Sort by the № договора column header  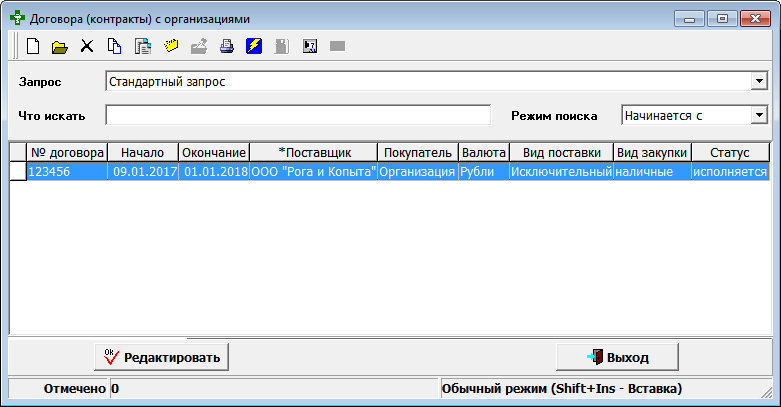point(67,152)
